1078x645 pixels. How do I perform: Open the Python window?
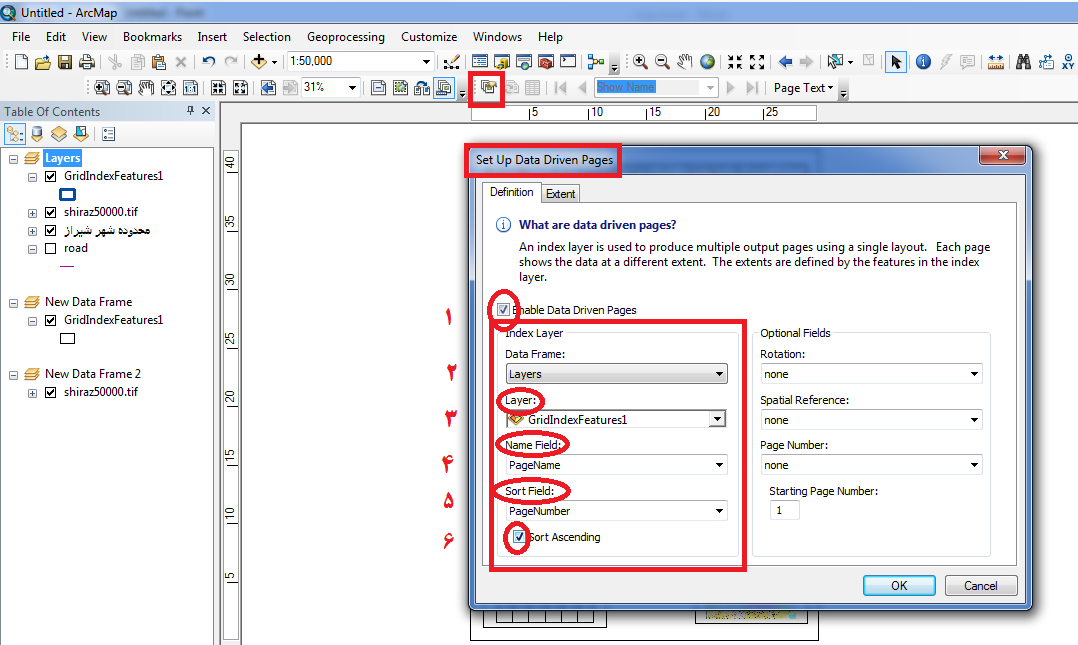point(568,62)
